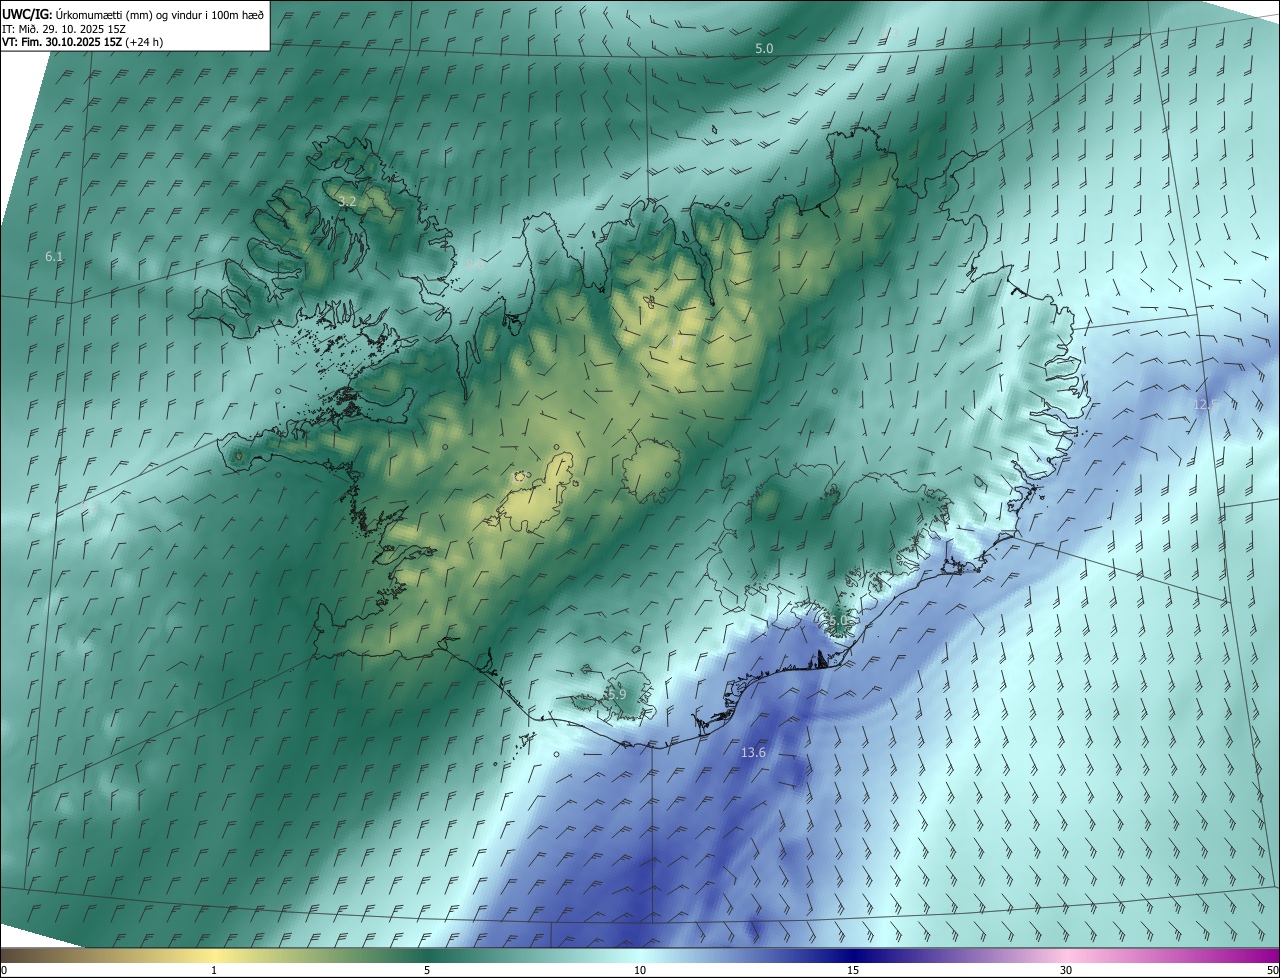Click the 5.9 value on the southern glacier
This screenshot has width=1280, height=978.
[x=617, y=694]
